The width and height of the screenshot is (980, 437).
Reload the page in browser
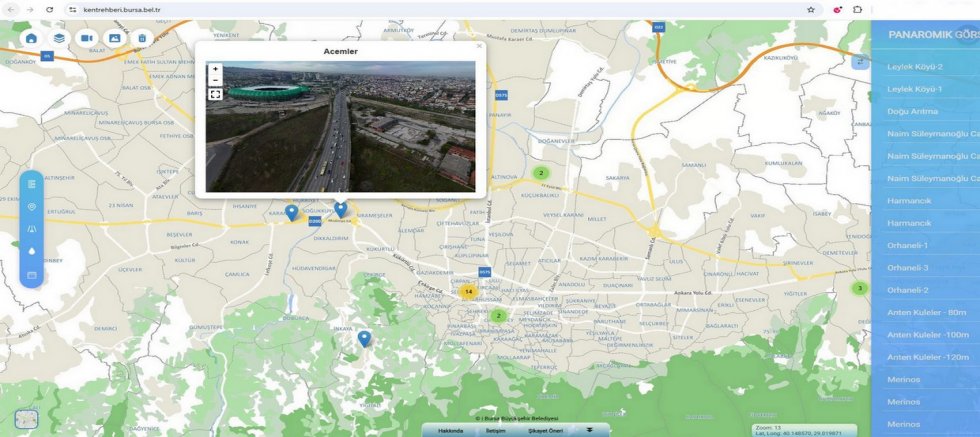click(50, 9)
